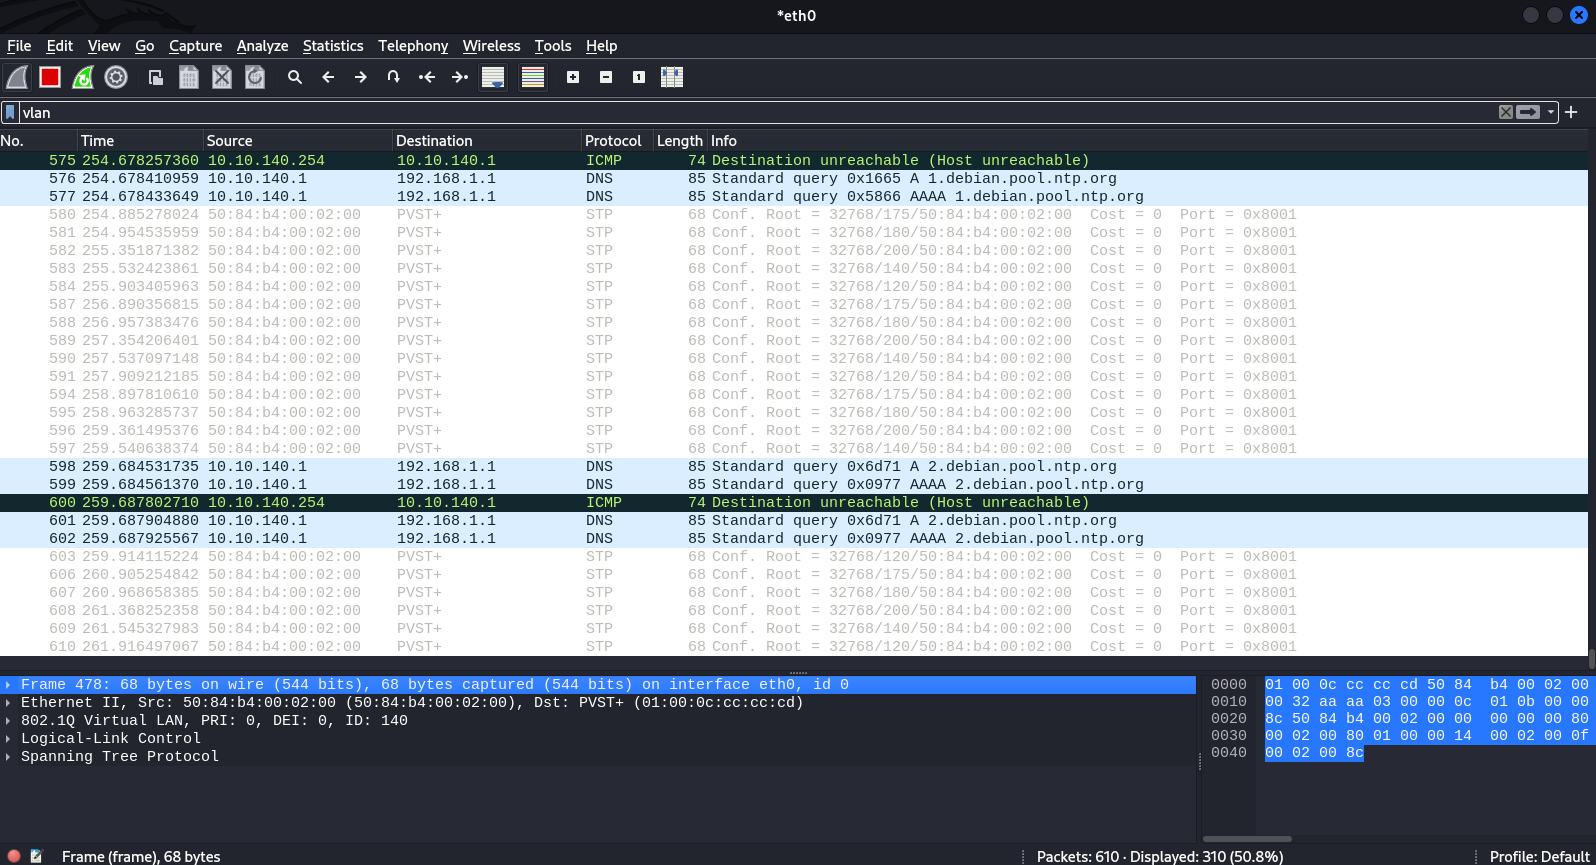
Task: Open capture file properties in status bar
Action: (36, 856)
